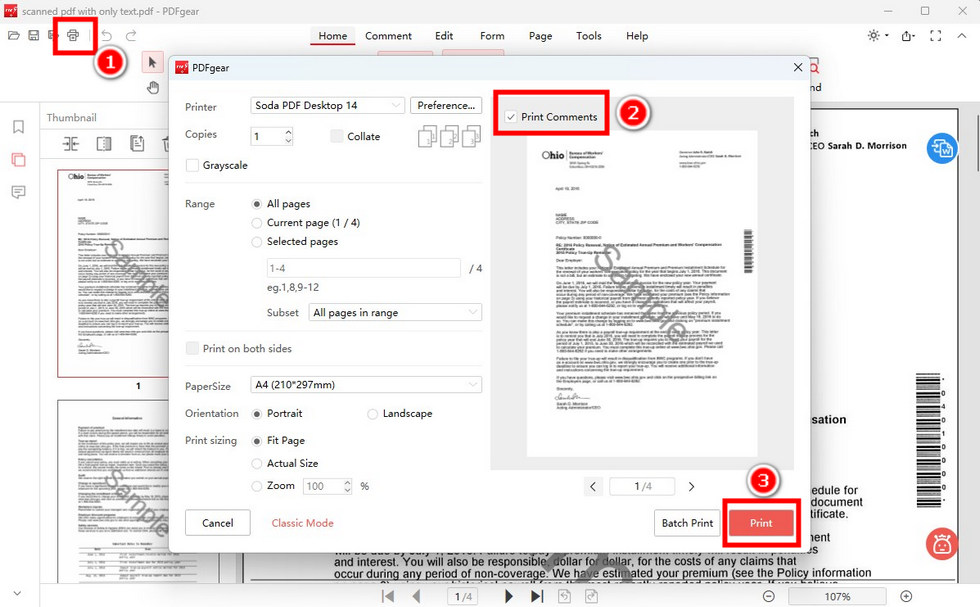The image size is (980, 607).
Task: Click the split page thumbnail tool icon
Action: click(104, 144)
